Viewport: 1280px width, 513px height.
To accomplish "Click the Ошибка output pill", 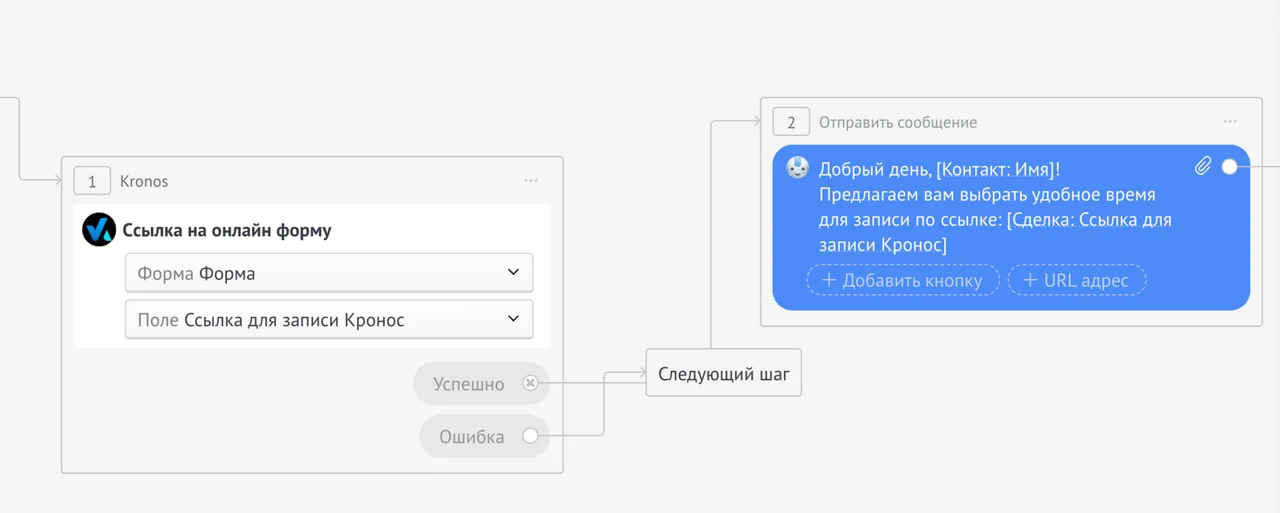I will (484, 437).
